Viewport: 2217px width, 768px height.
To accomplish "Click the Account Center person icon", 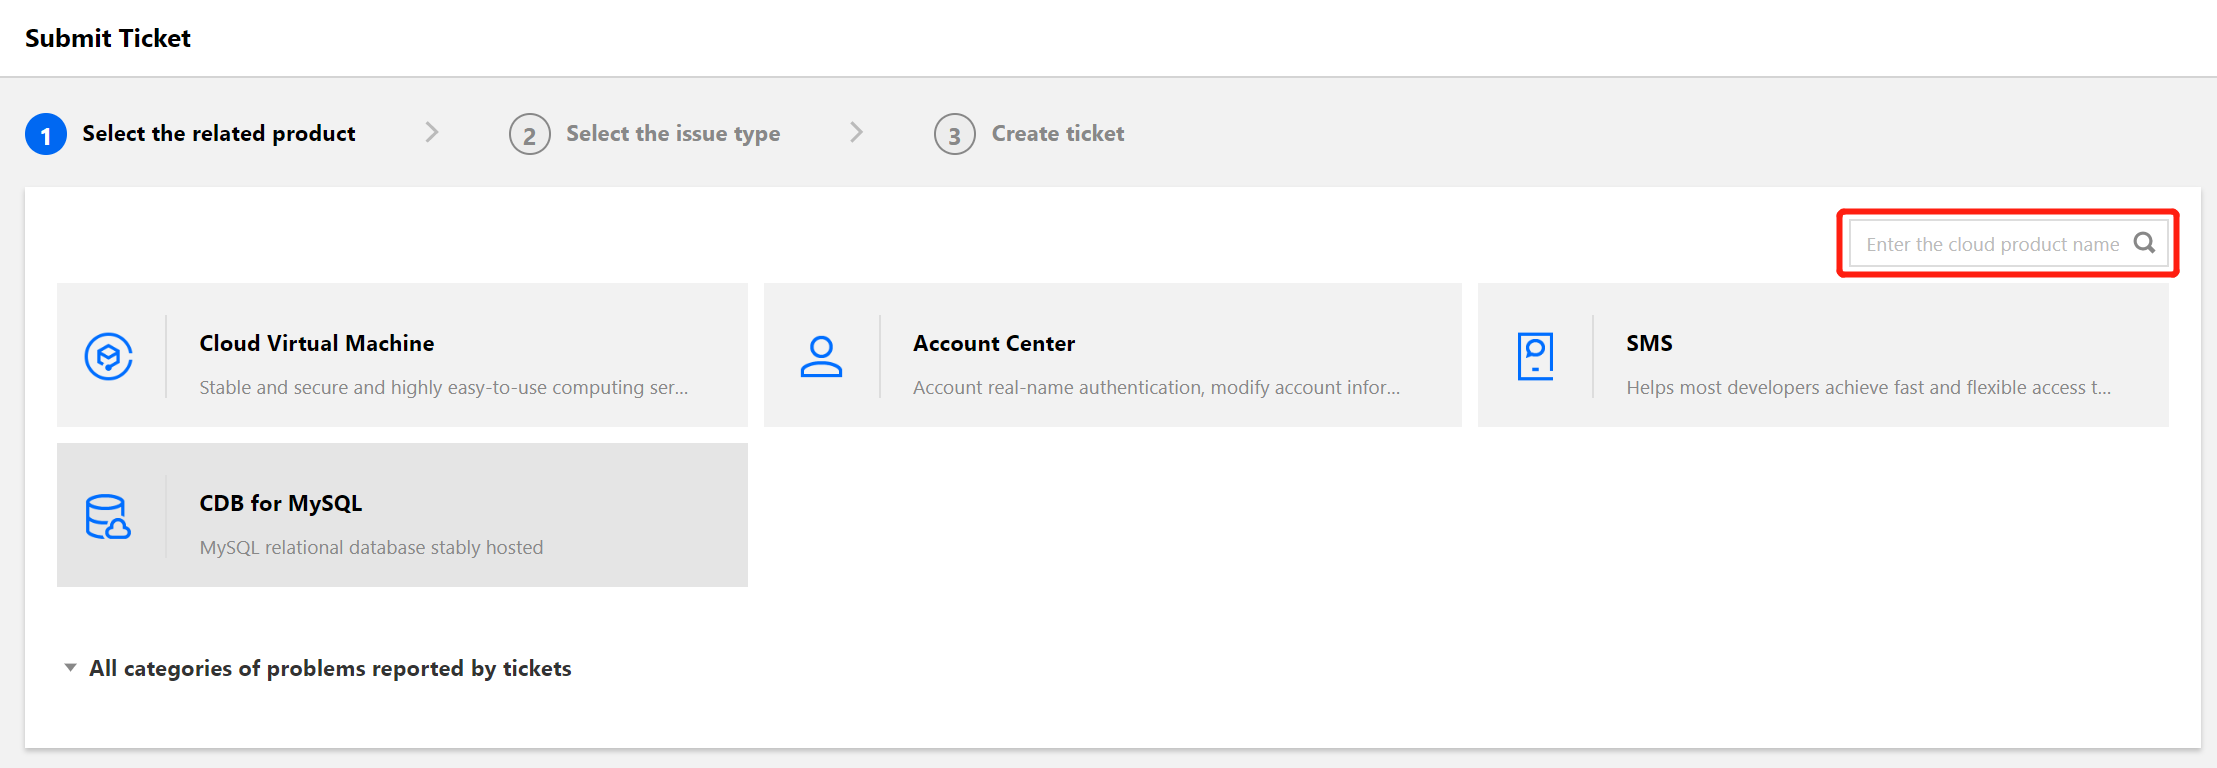I will pos(821,357).
